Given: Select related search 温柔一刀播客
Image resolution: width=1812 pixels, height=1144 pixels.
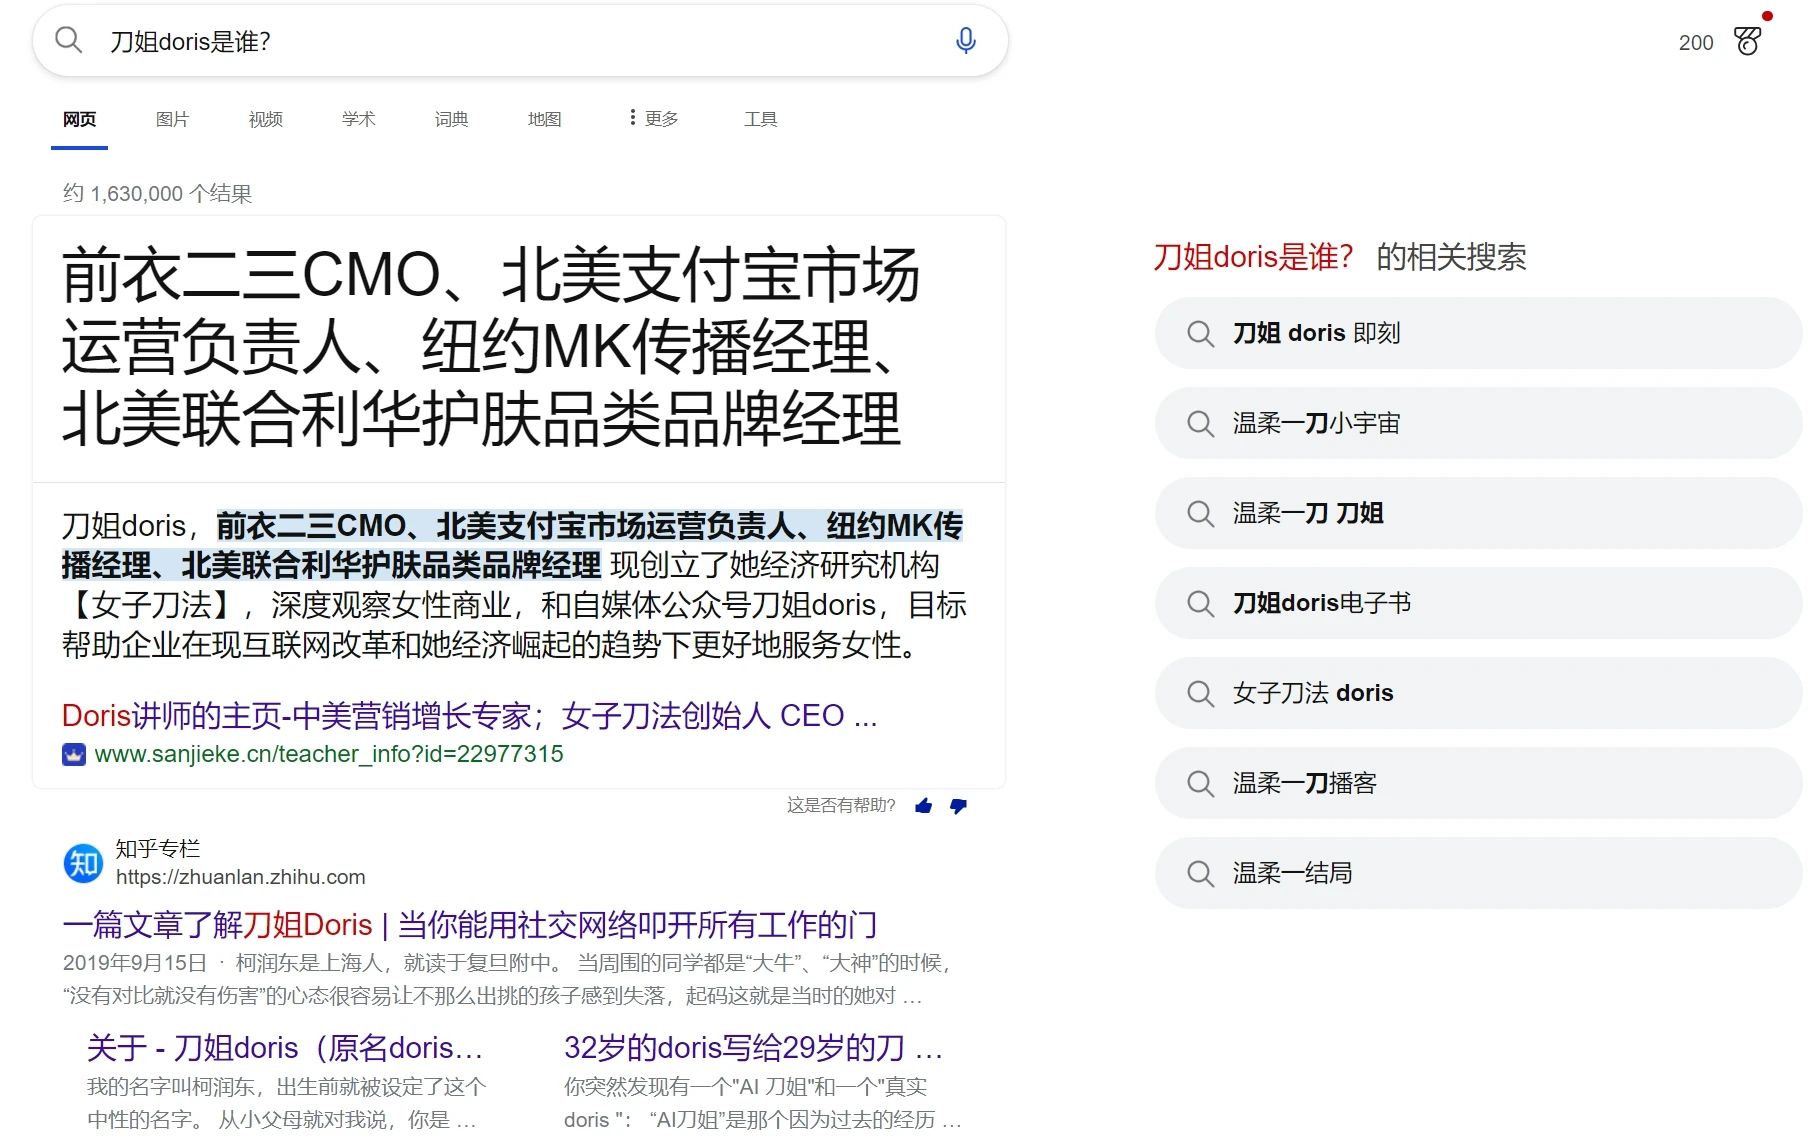Looking at the screenshot, I should (x=1304, y=783).
